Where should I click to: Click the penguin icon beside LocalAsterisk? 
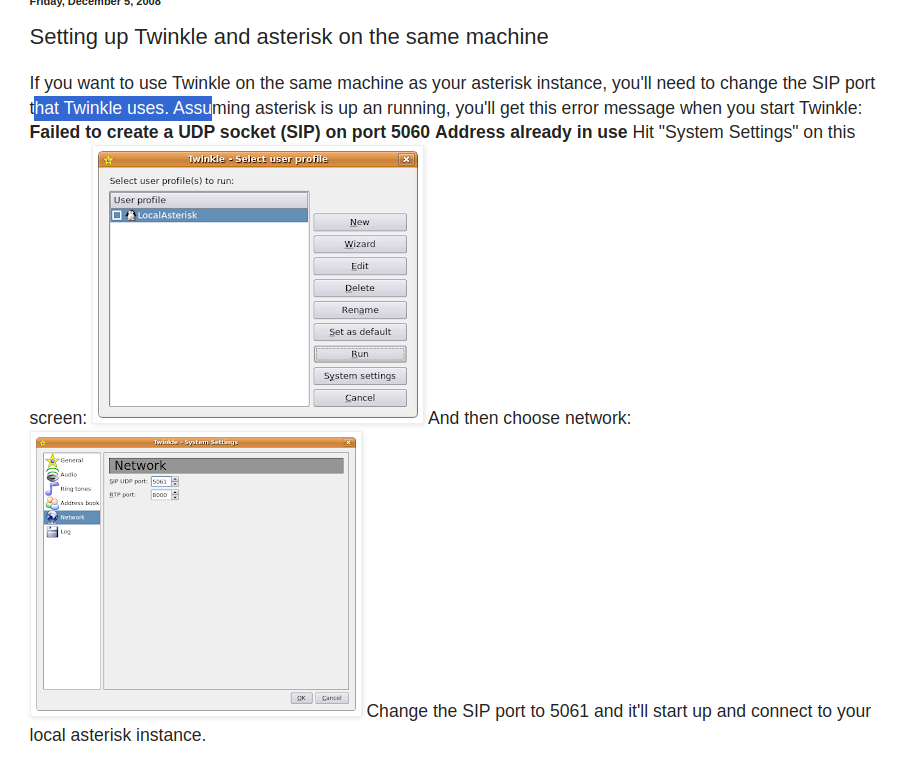coord(130,215)
